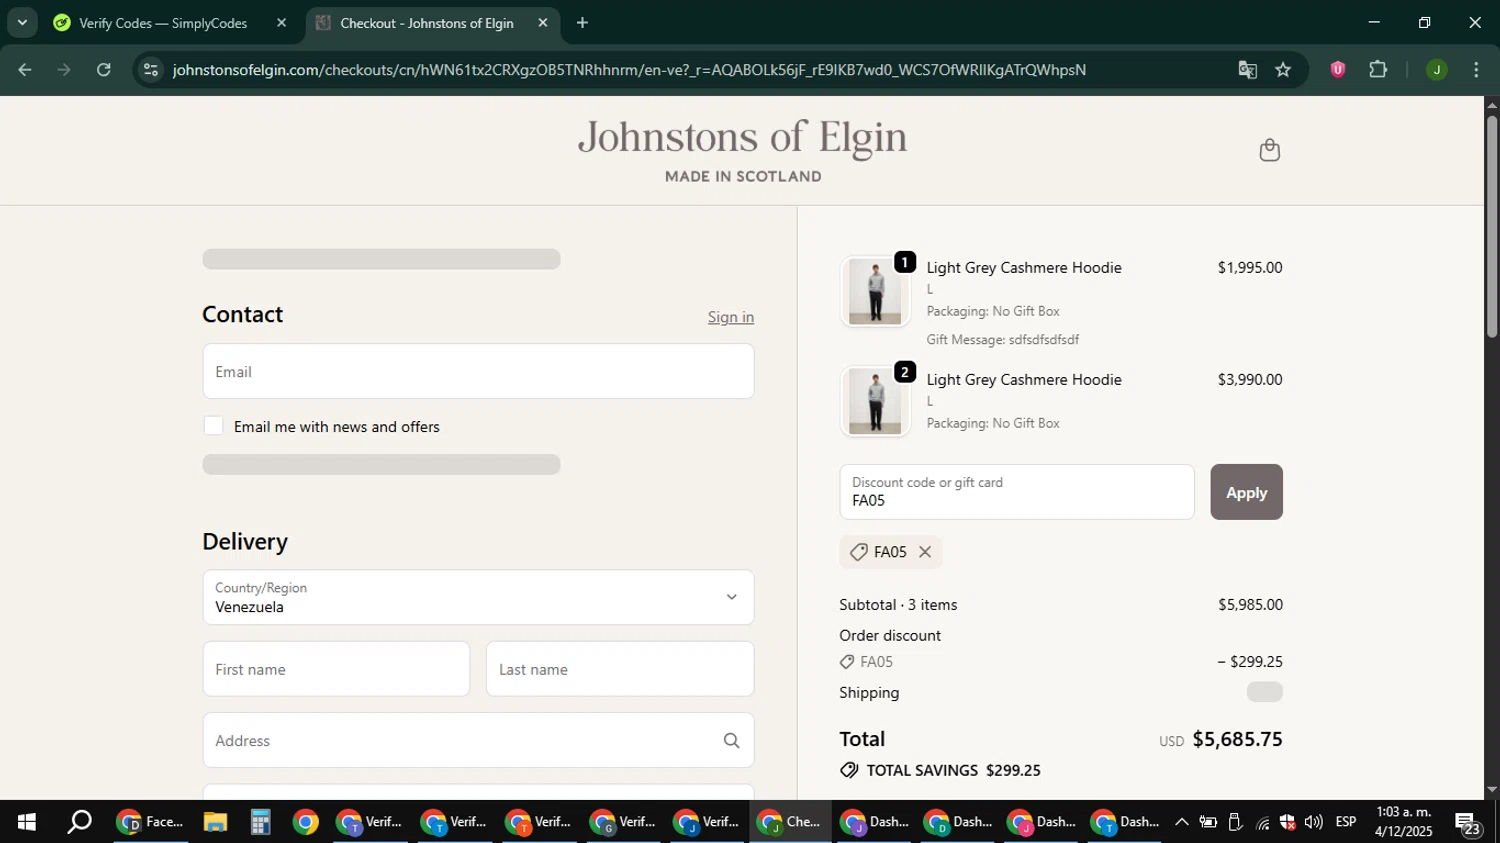The width and height of the screenshot is (1500, 843).
Task: Open a new browser tab
Action: point(582,23)
